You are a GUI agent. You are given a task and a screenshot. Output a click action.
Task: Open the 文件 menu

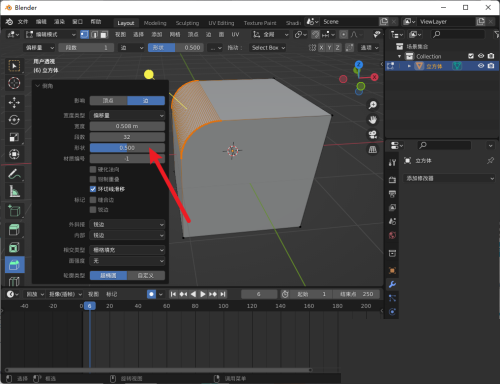(x=23, y=22)
